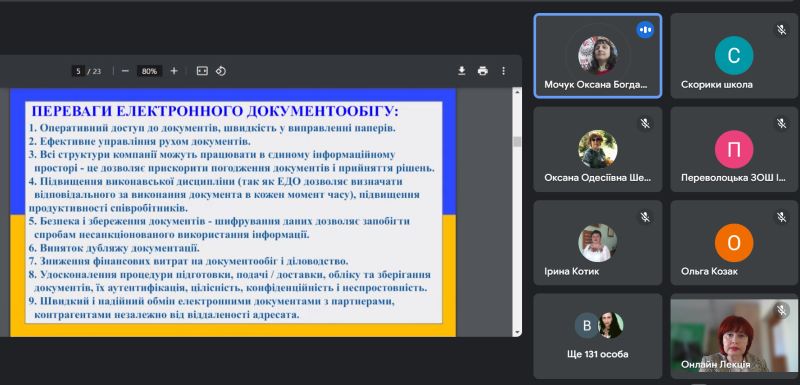Click the letter O avatar of Ольга Козак
This screenshot has height=385, width=800.
pyautogui.click(x=734, y=243)
